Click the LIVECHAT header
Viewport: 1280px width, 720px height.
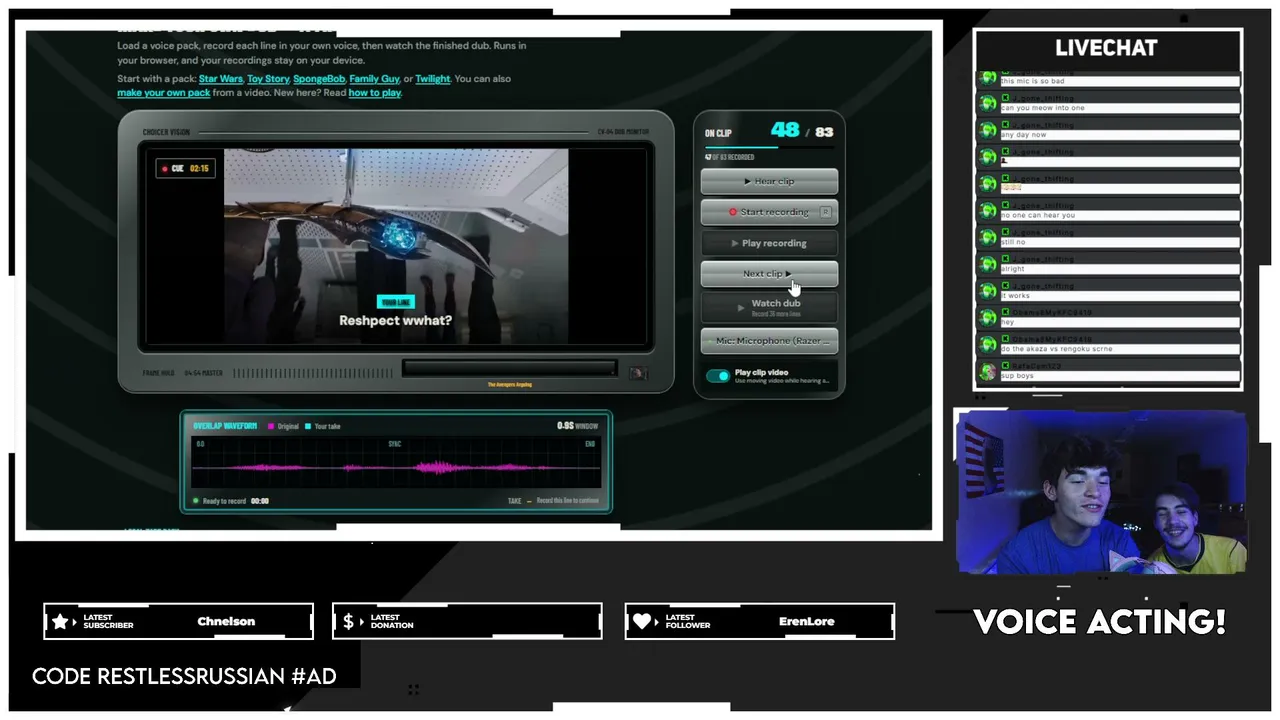(1106, 48)
